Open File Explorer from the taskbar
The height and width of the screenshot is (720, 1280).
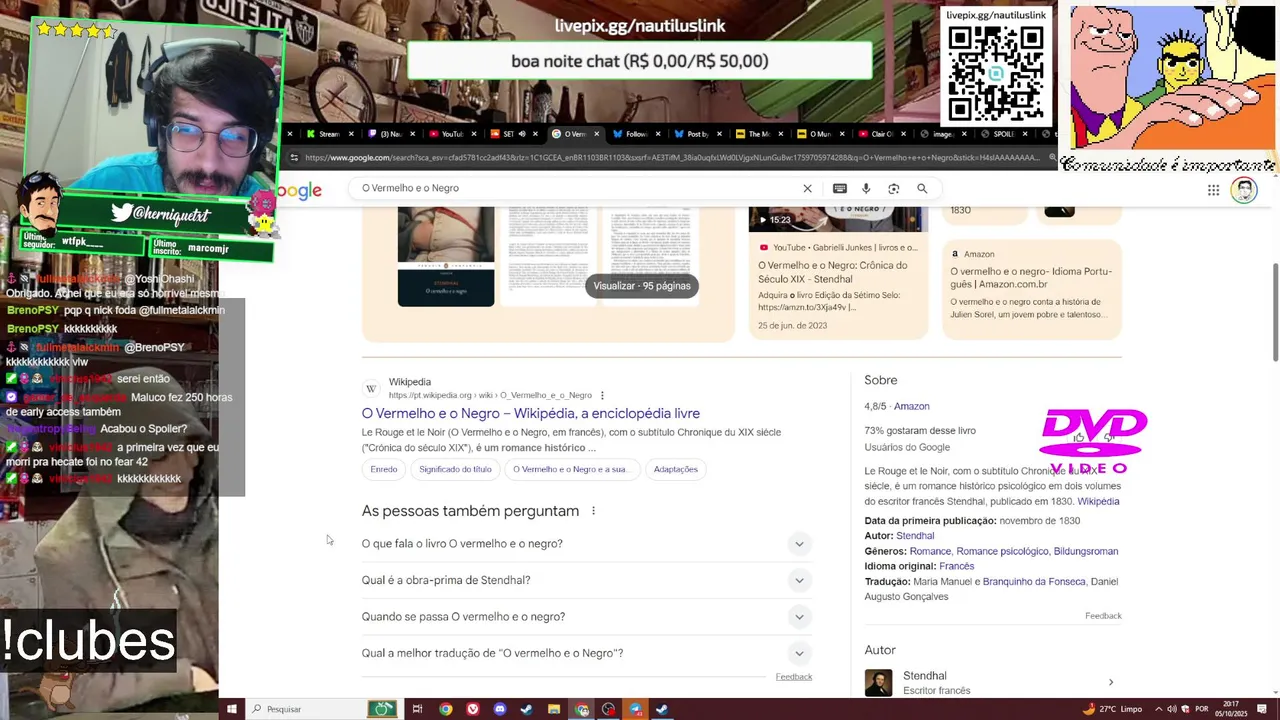point(554,709)
